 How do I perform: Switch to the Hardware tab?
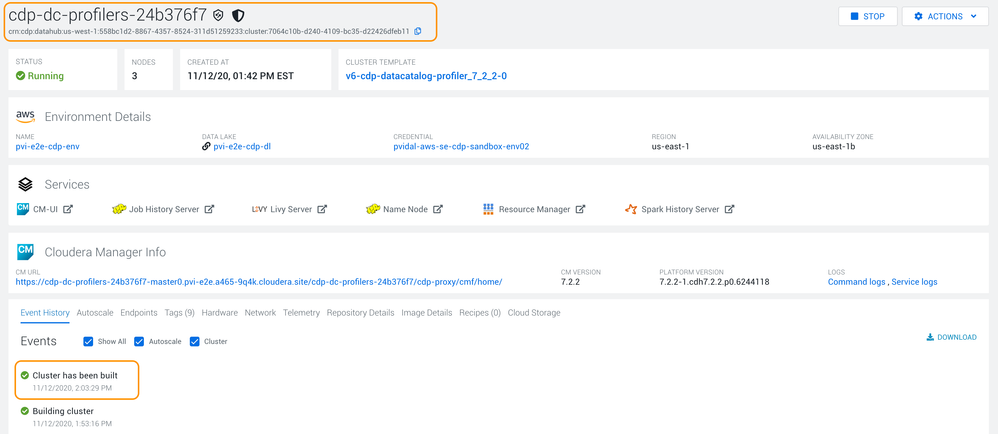pyautogui.click(x=219, y=313)
